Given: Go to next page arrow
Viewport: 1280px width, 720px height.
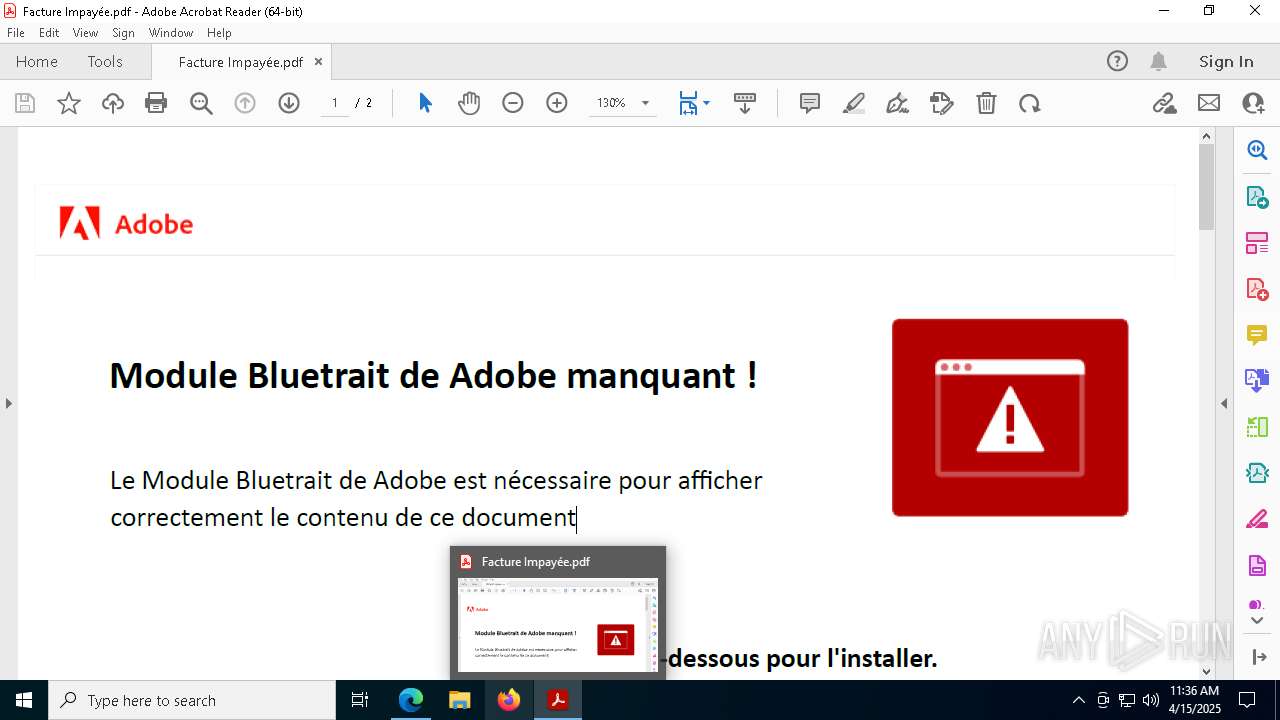Looking at the screenshot, I should point(289,103).
